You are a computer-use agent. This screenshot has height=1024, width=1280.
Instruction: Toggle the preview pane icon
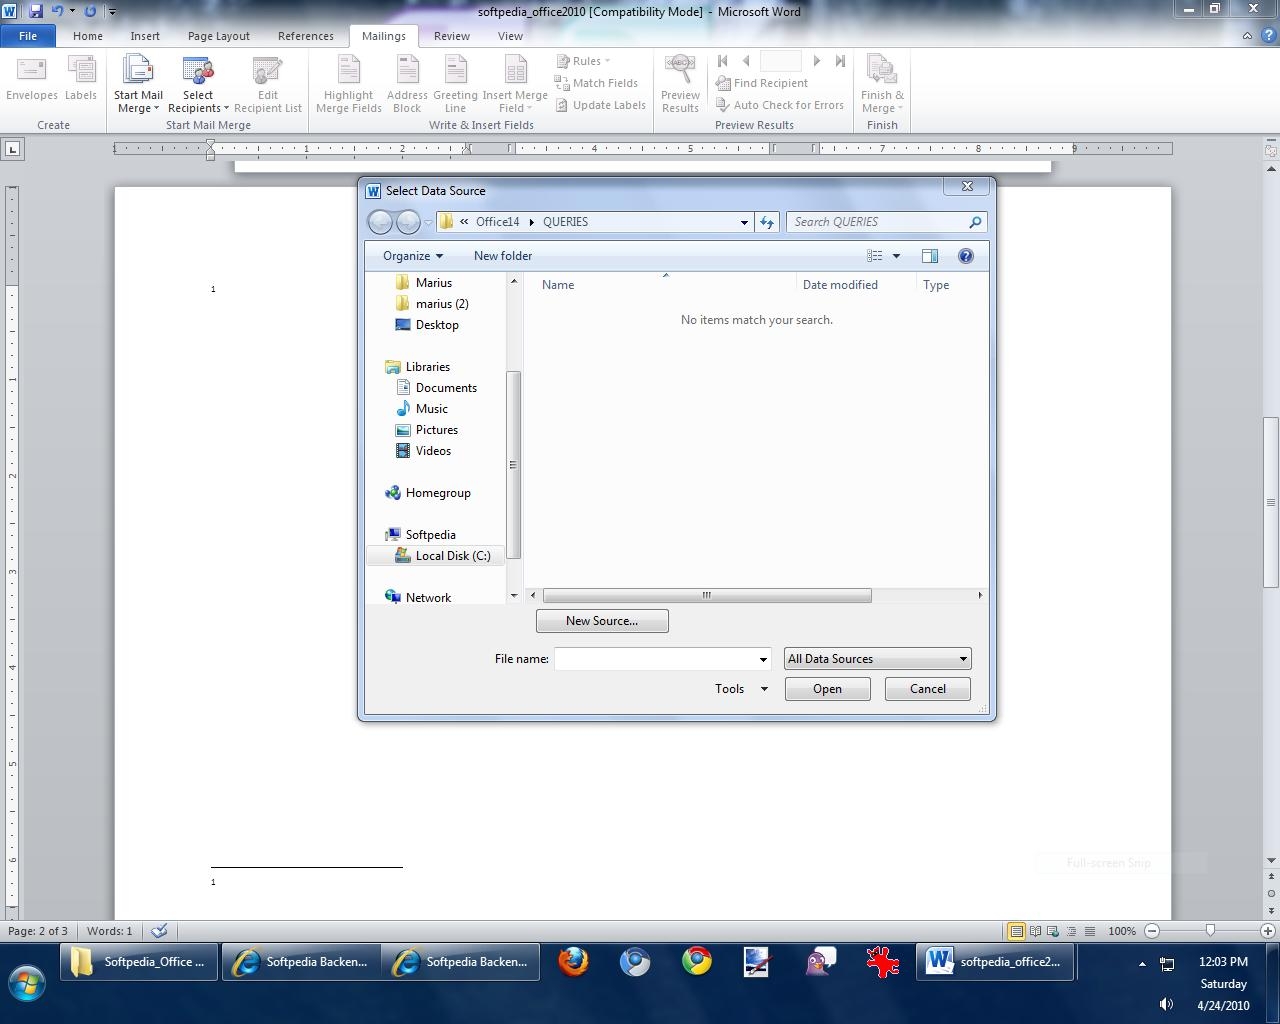929,256
